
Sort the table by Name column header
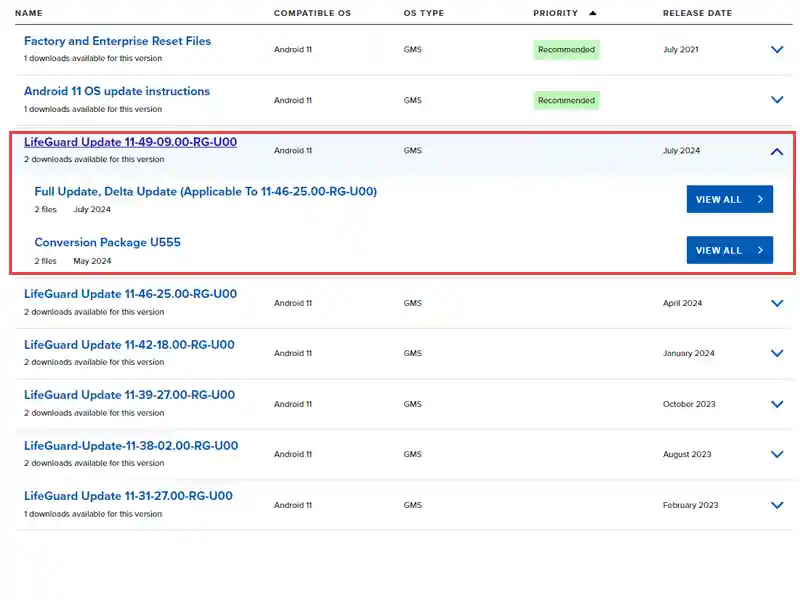click(29, 13)
